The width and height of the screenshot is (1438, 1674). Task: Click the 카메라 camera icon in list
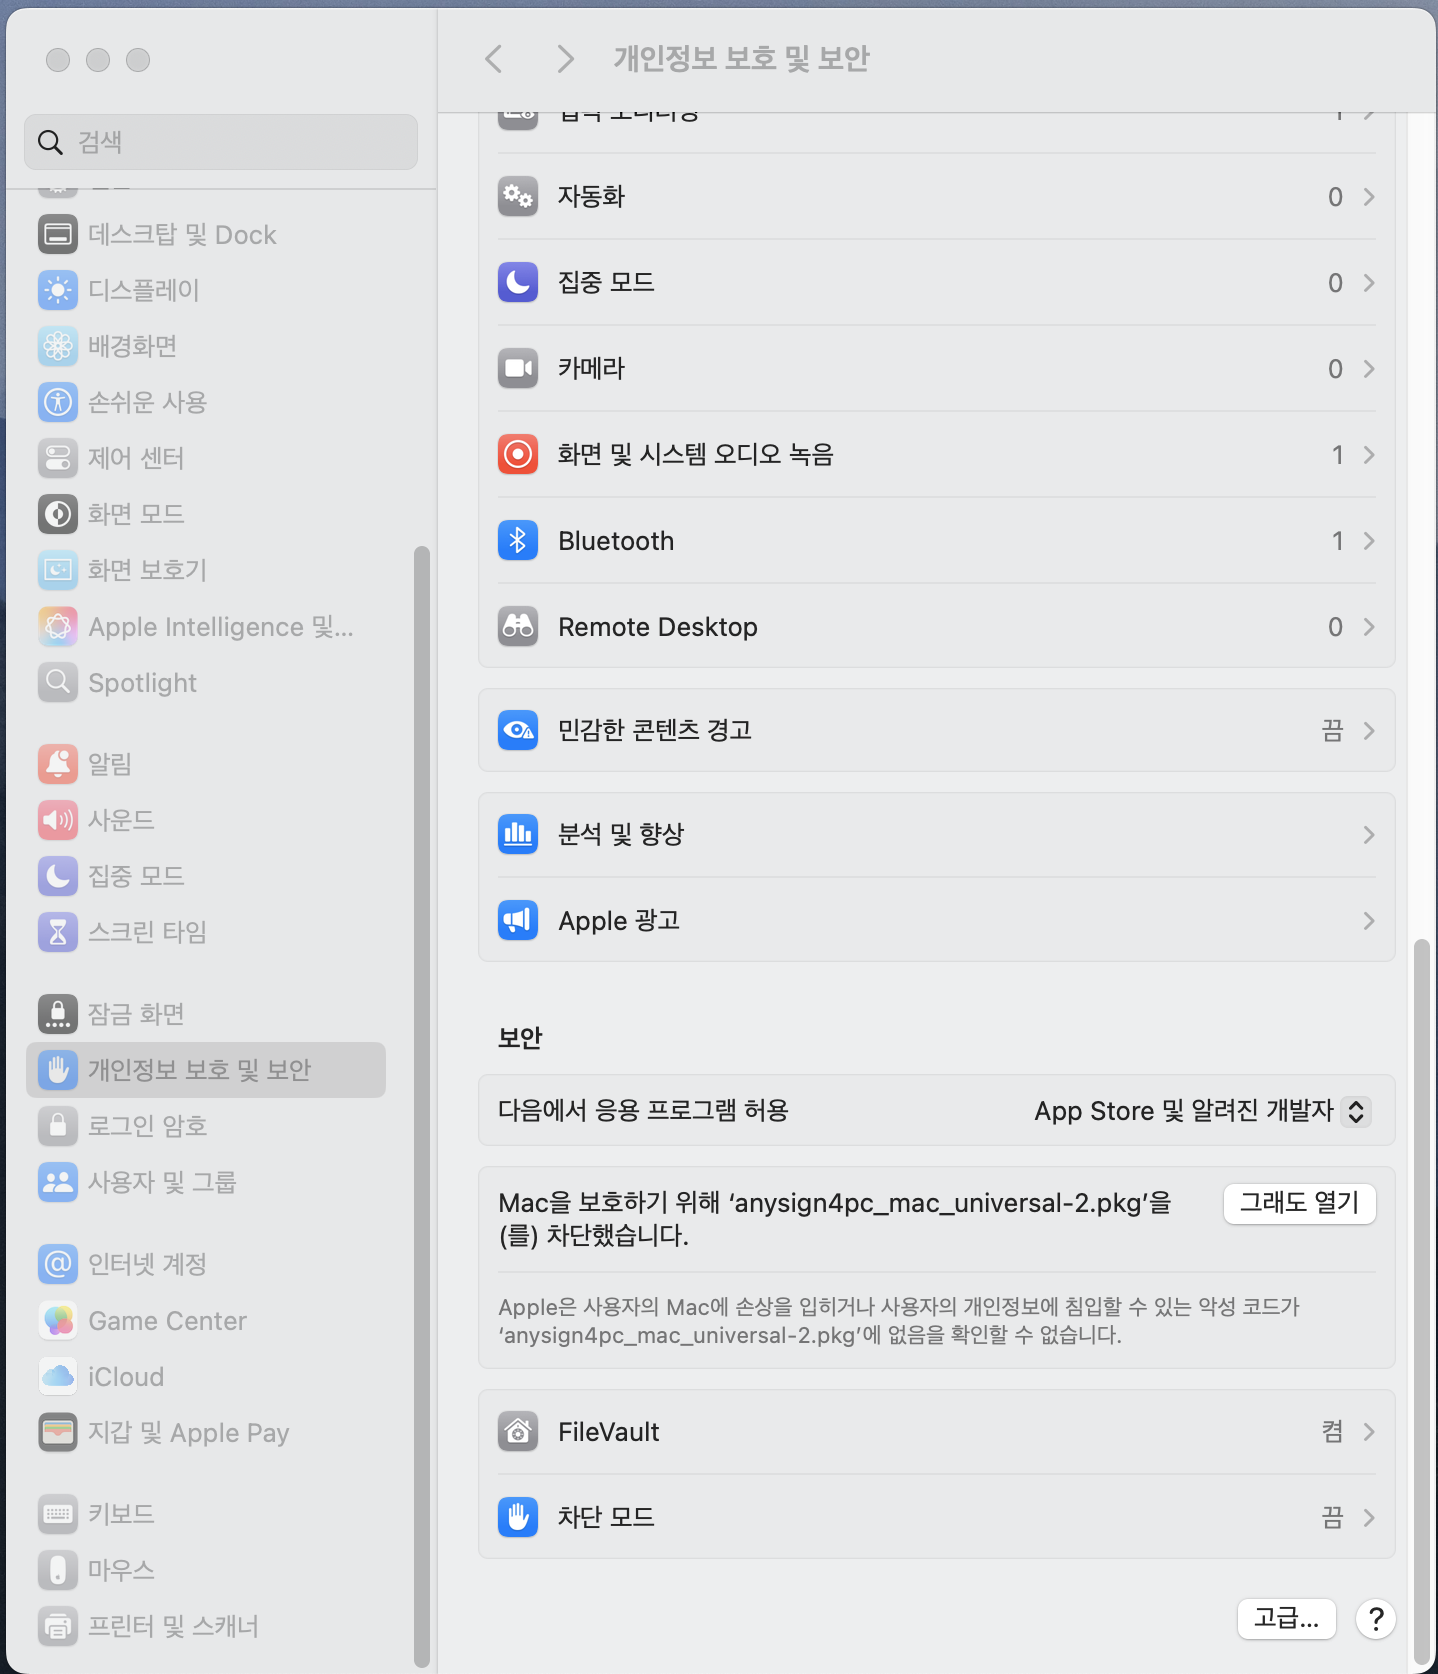518,369
